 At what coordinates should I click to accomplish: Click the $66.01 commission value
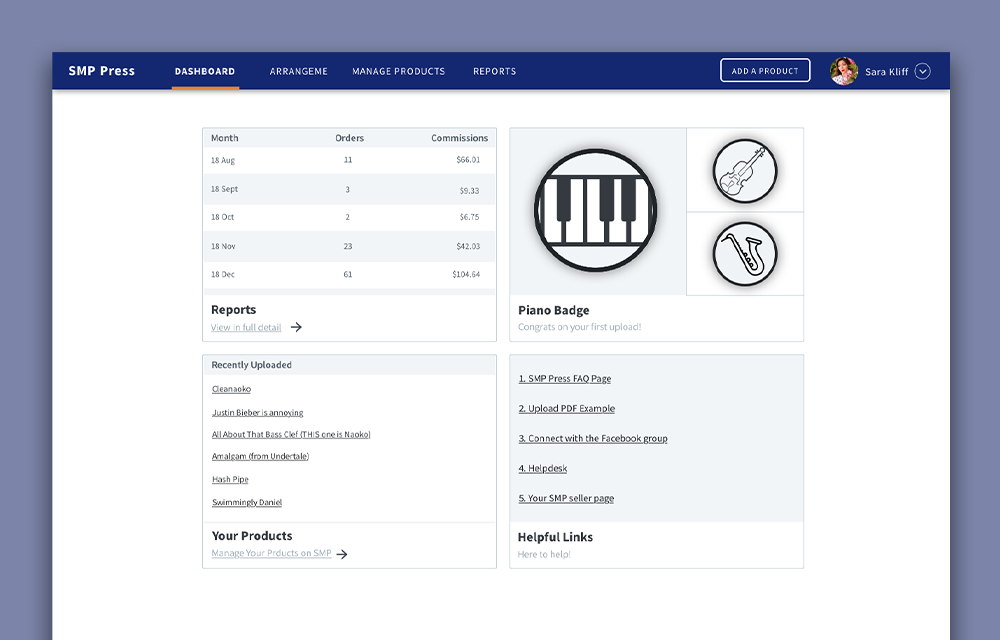pos(468,160)
